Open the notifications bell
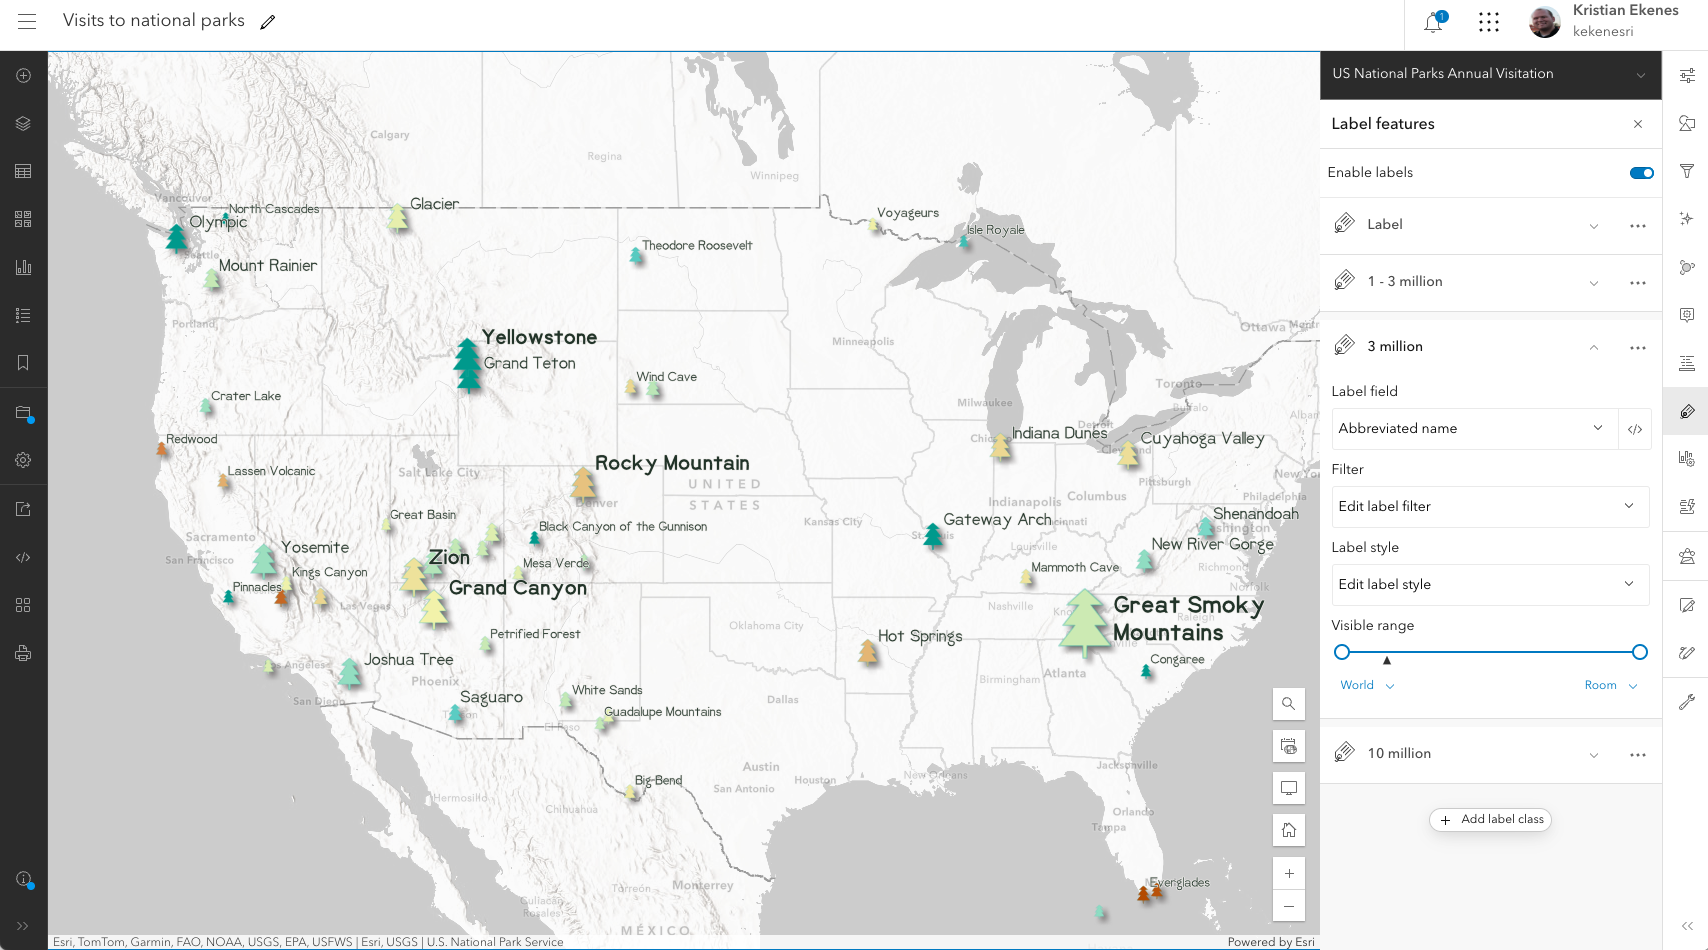 click(1433, 22)
